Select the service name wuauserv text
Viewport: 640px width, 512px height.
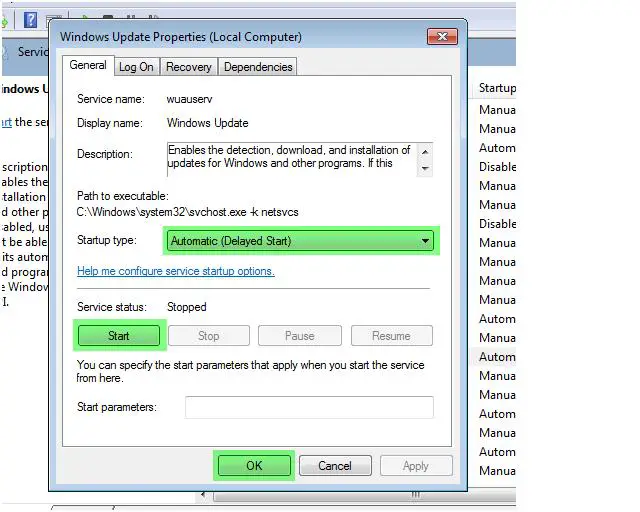189,99
